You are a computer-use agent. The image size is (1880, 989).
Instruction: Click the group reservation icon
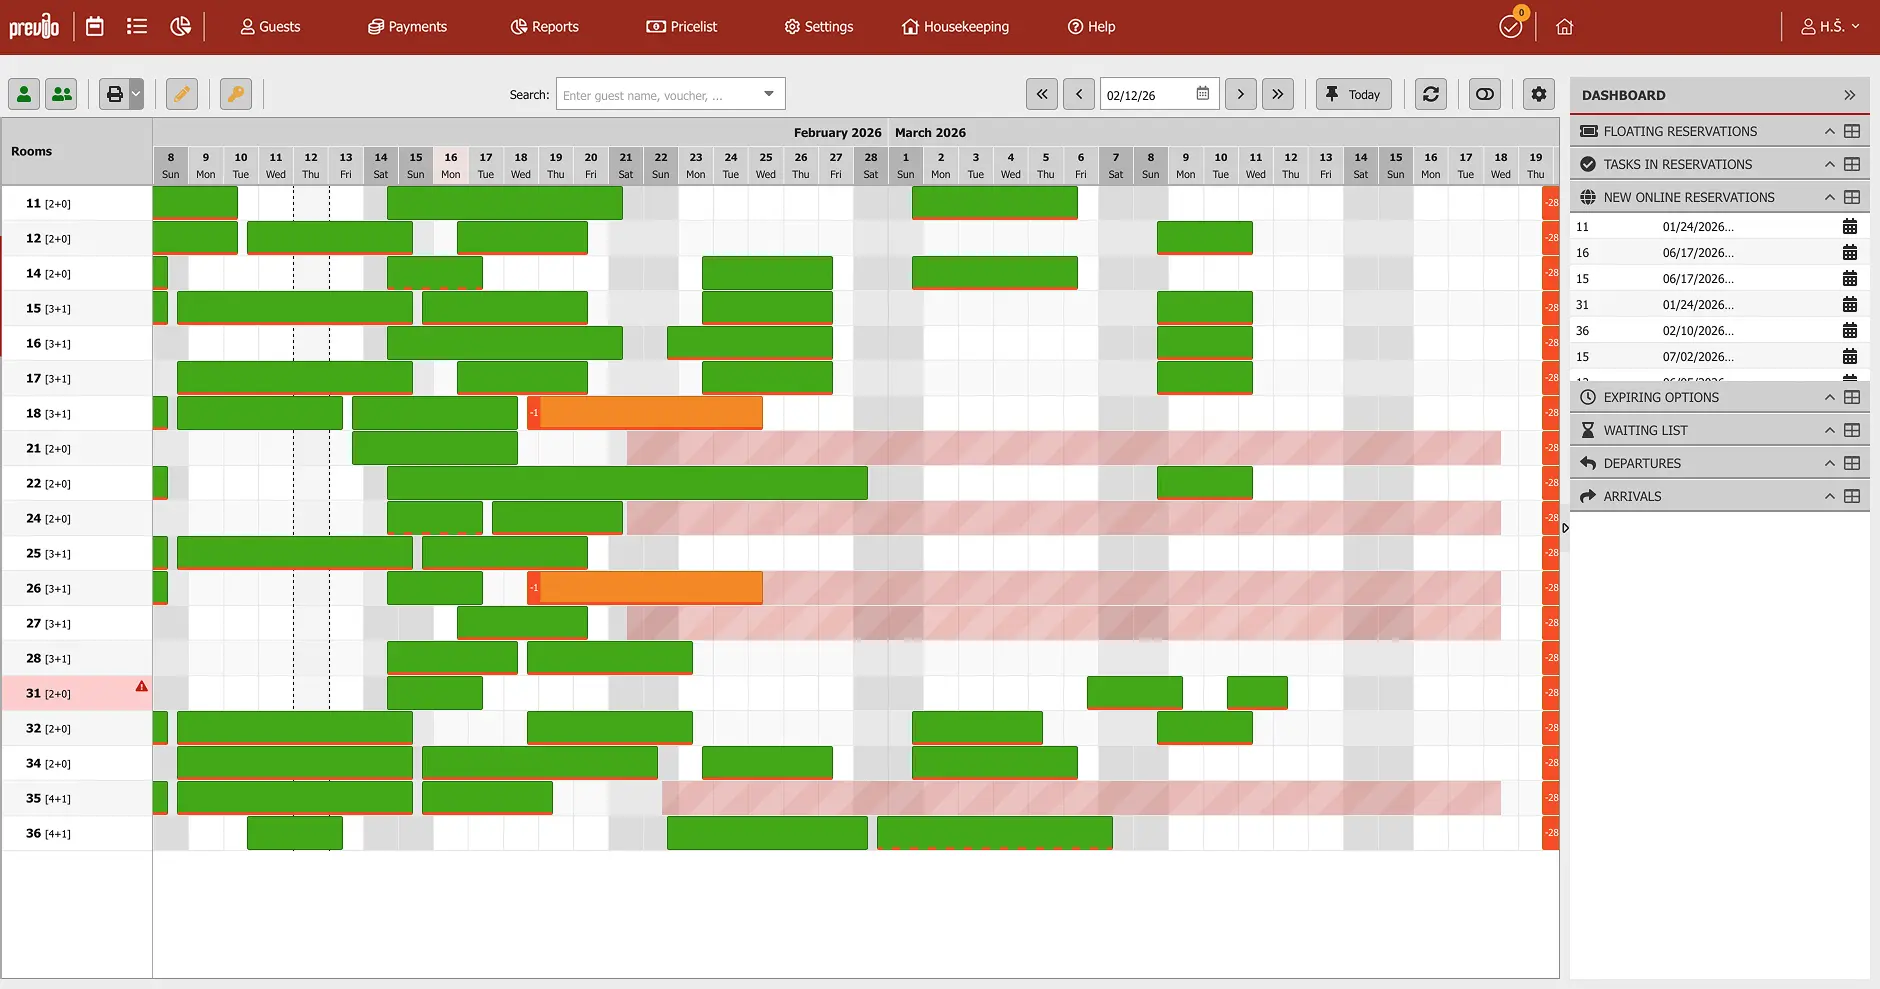(x=62, y=94)
